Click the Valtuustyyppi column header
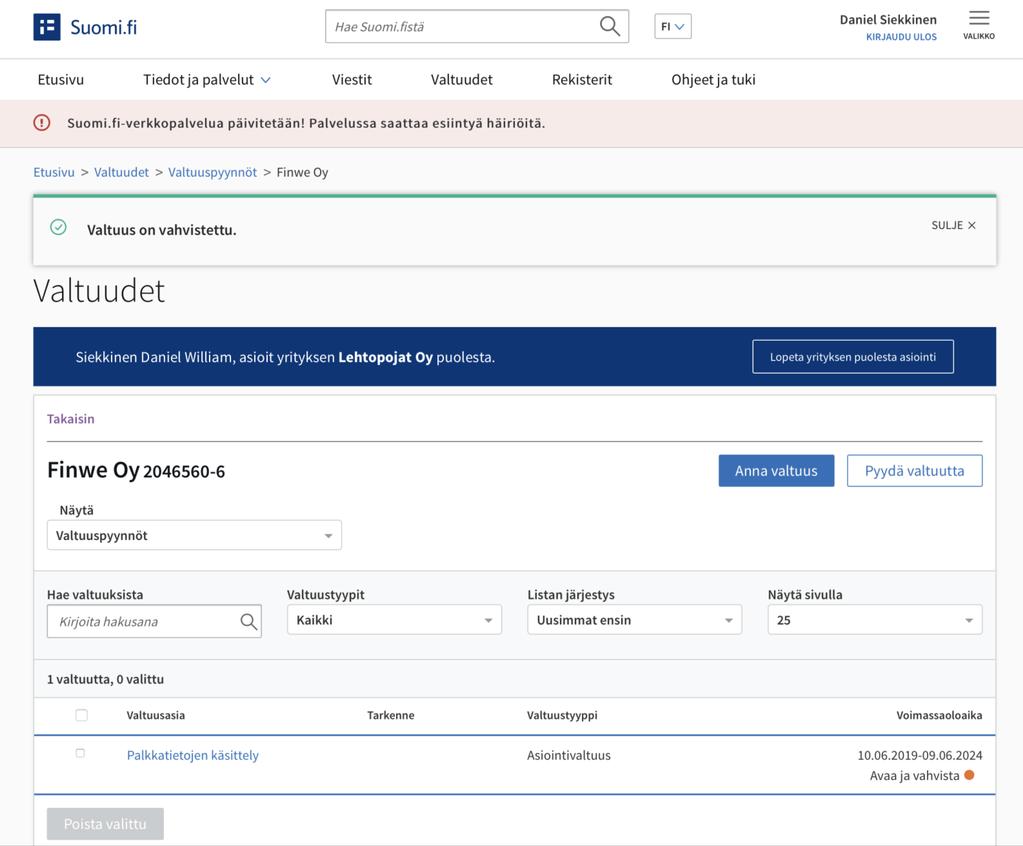The width and height of the screenshot is (1023, 846). pos(562,716)
